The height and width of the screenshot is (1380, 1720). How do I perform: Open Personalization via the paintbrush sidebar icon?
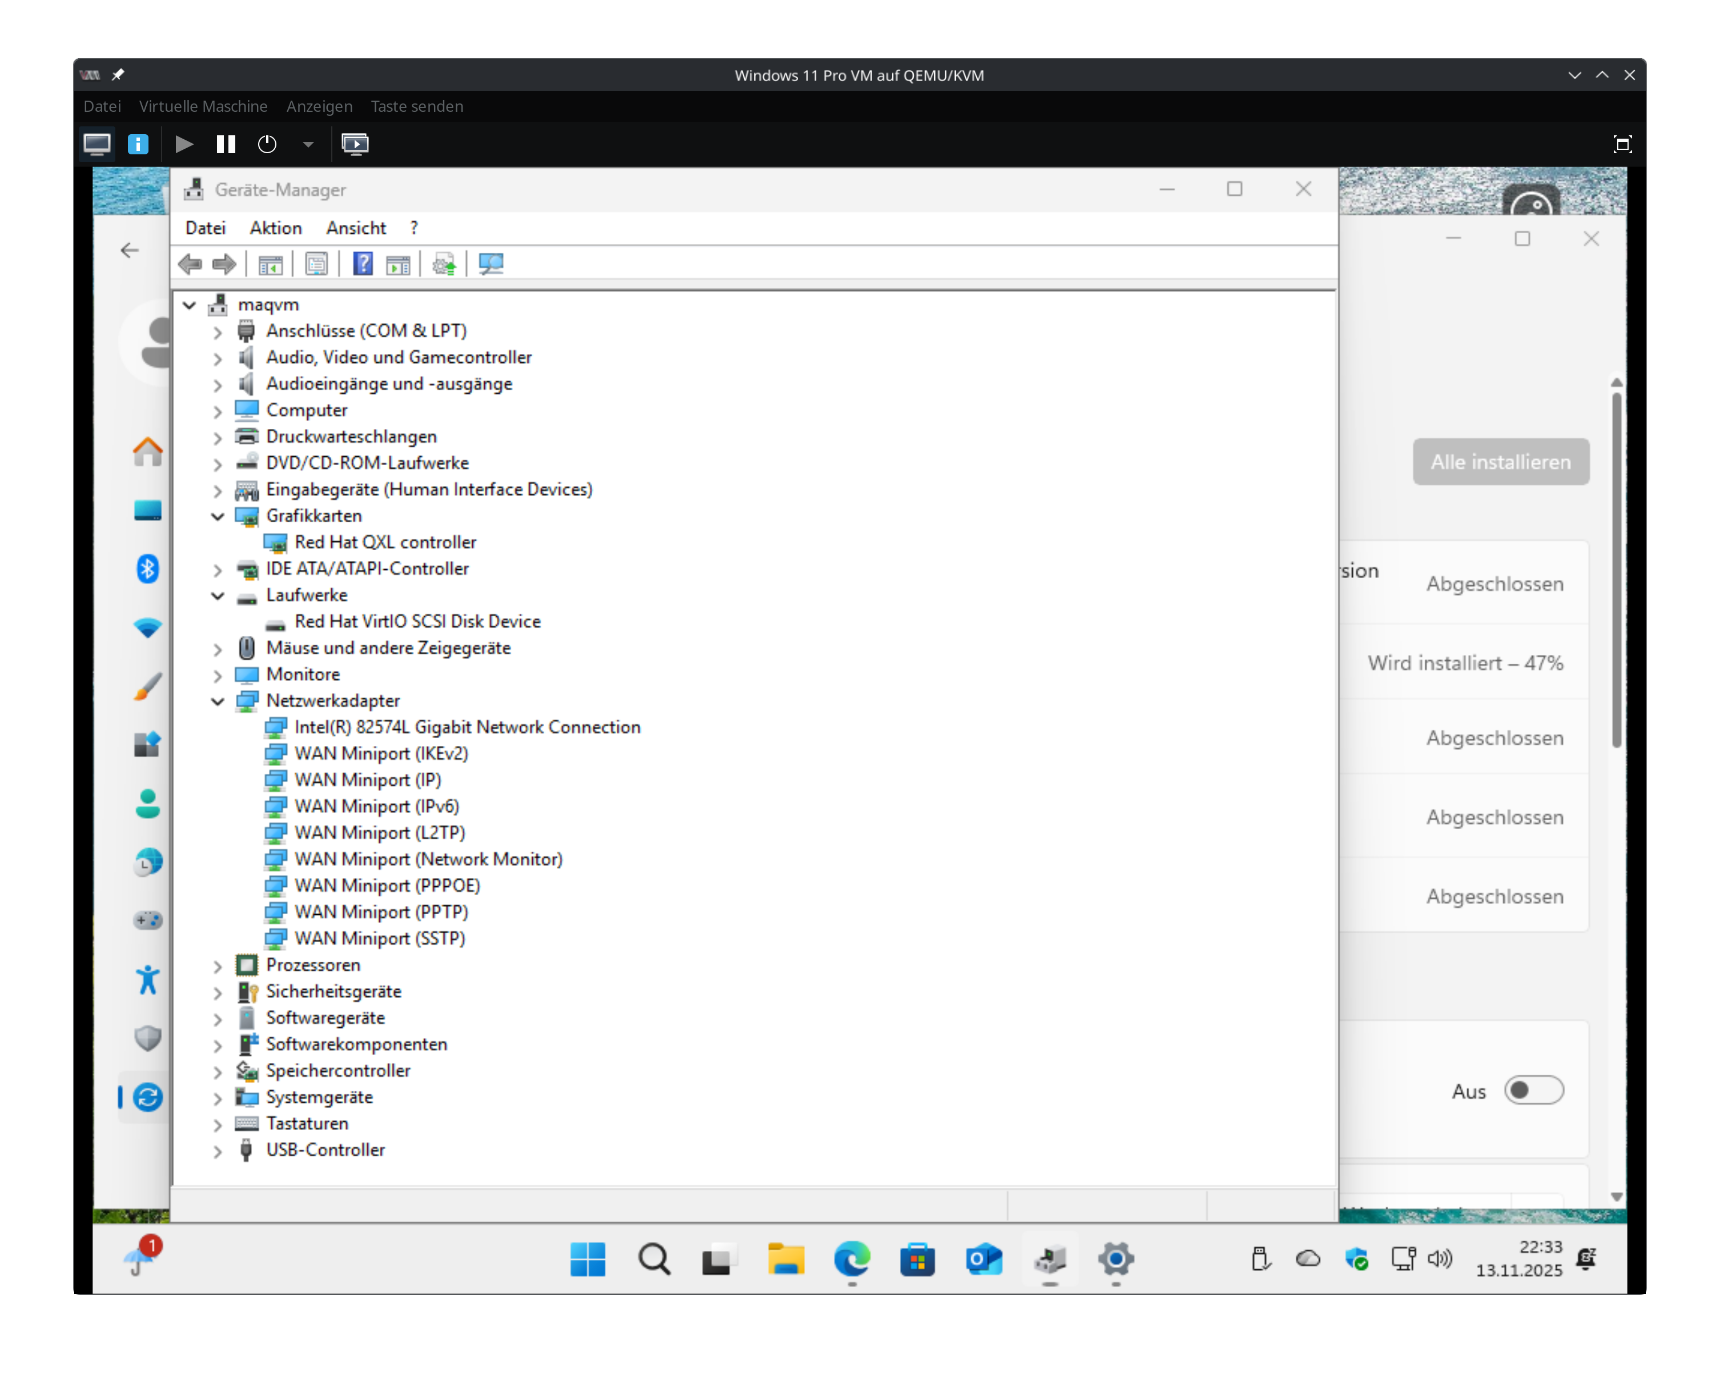pos(148,687)
